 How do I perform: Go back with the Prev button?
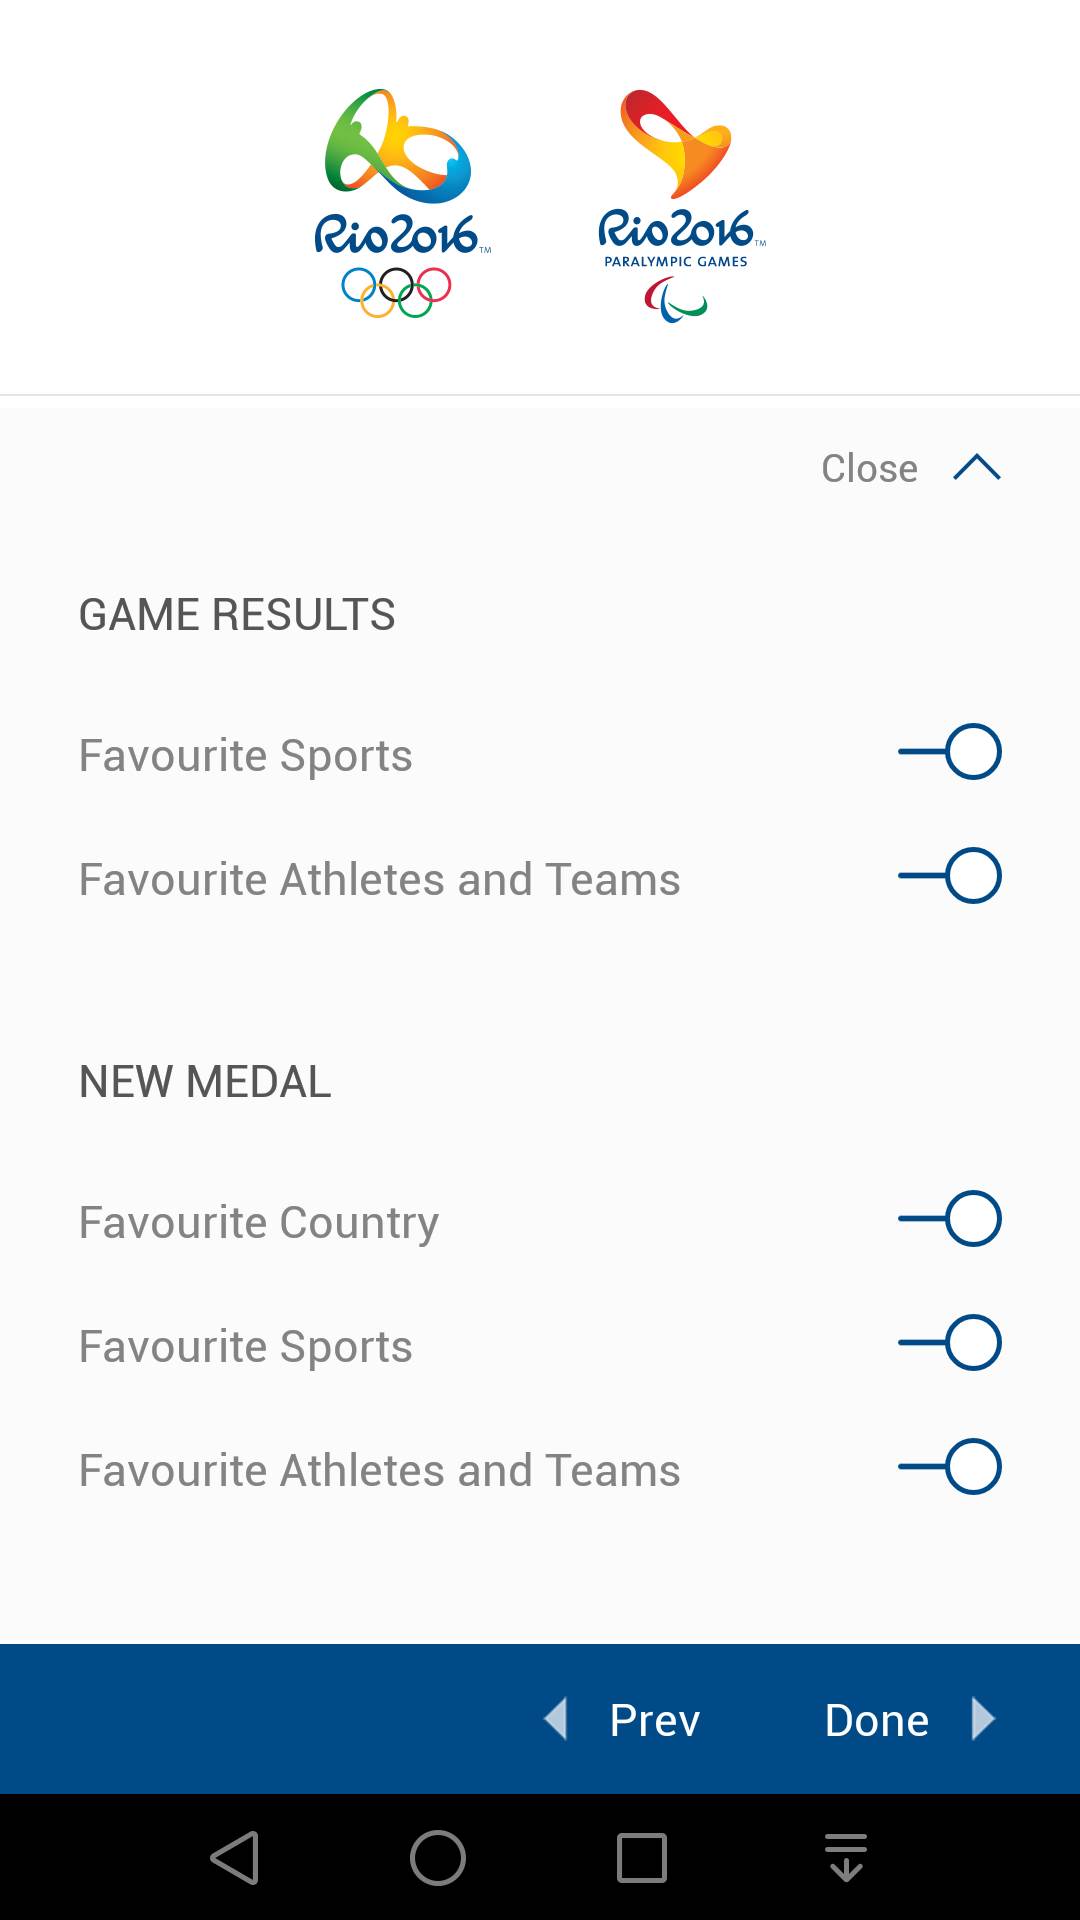point(654,1720)
